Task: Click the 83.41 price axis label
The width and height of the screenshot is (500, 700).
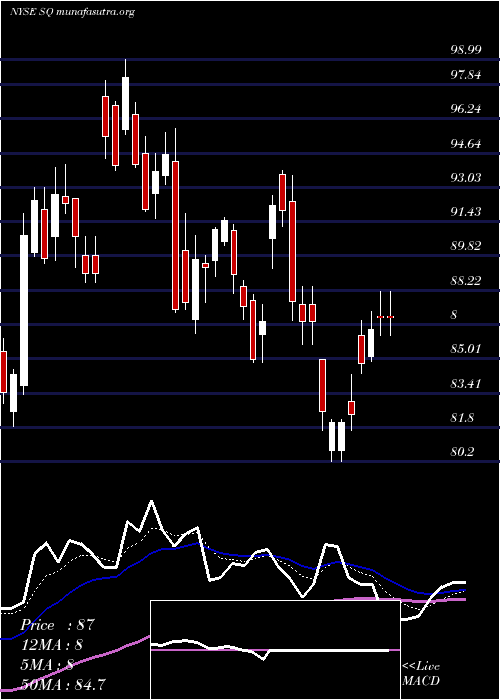Action: (x=466, y=383)
